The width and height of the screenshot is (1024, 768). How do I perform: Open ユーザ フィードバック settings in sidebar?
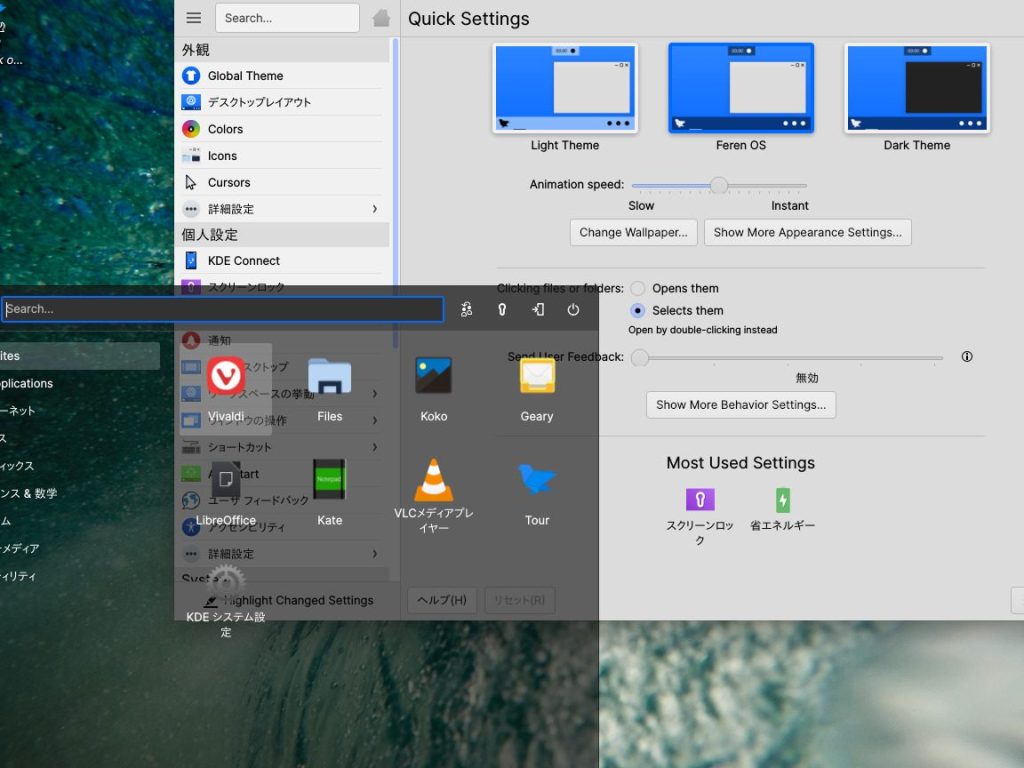(x=282, y=500)
